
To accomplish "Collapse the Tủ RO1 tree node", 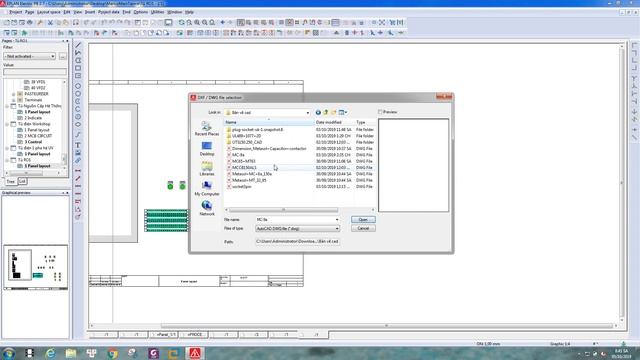I will tap(7, 160).
